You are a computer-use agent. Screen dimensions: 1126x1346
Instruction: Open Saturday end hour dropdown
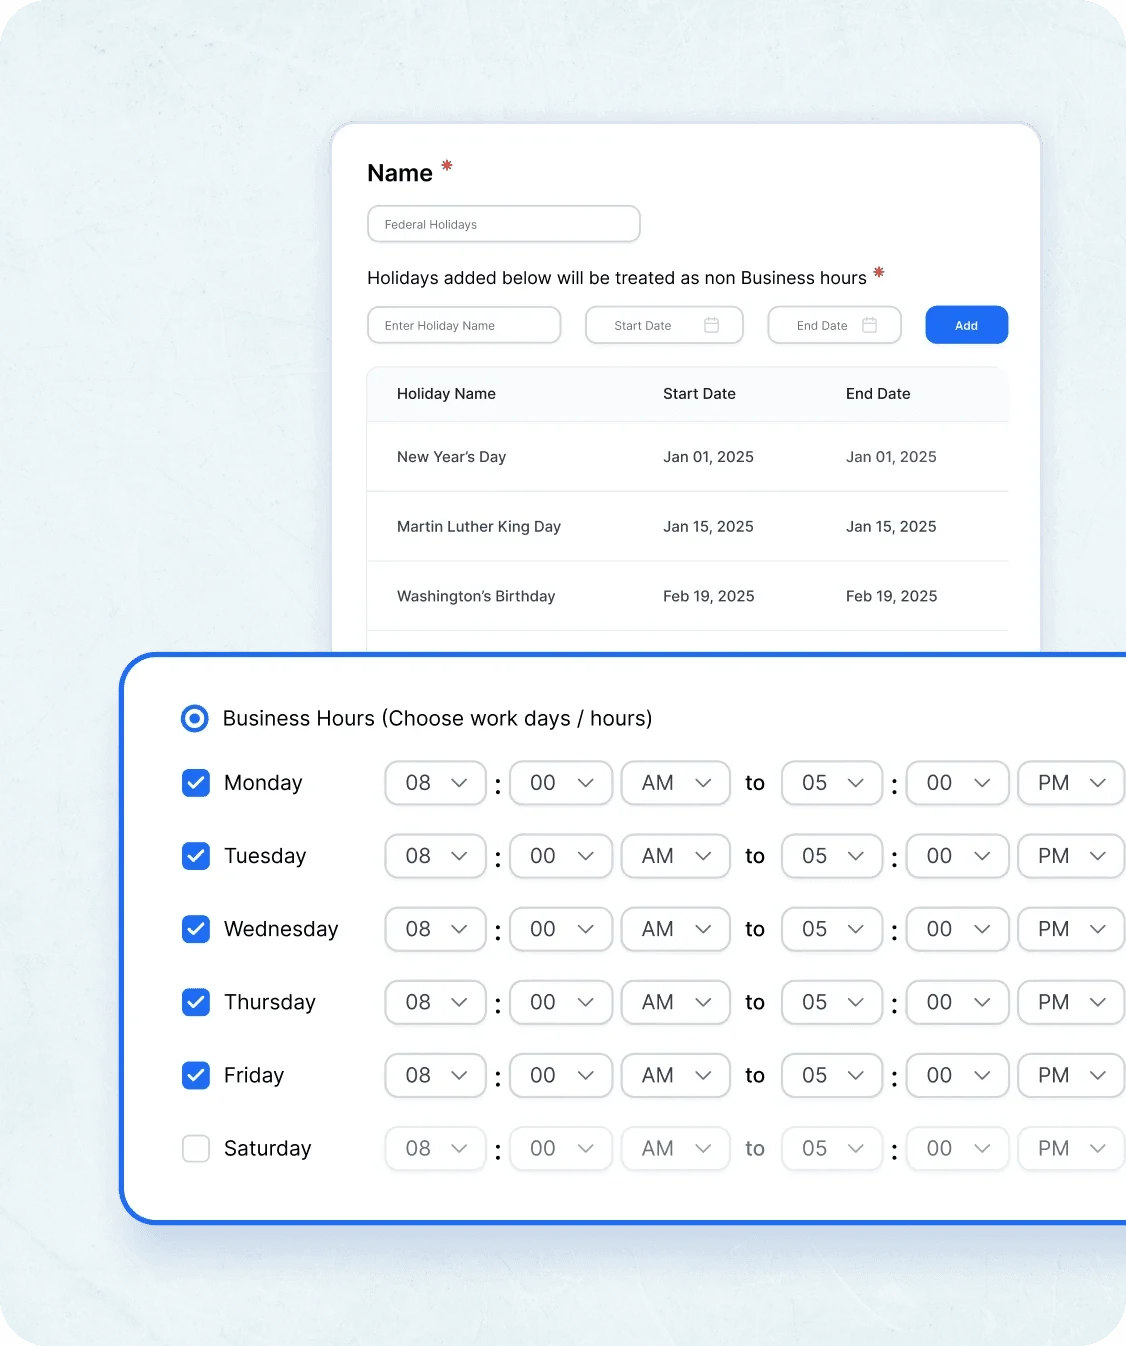(x=832, y=1148)
